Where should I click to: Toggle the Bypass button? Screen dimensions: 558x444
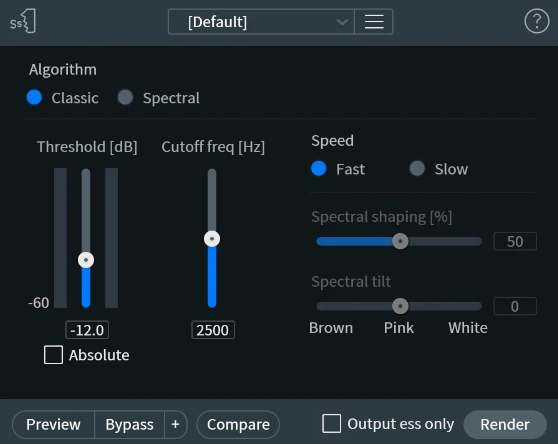coord(130,424)
